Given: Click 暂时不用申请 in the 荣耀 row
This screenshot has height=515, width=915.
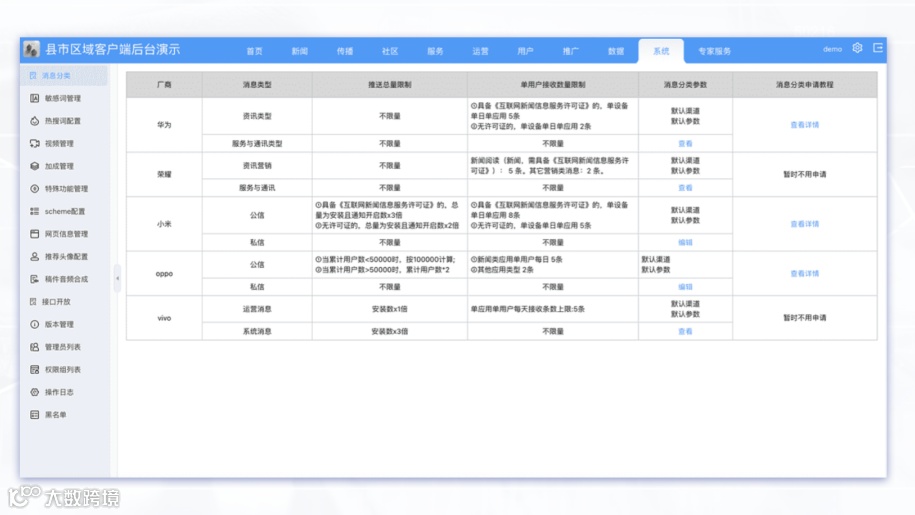Looking at the screenshot, I should point(805,174).
